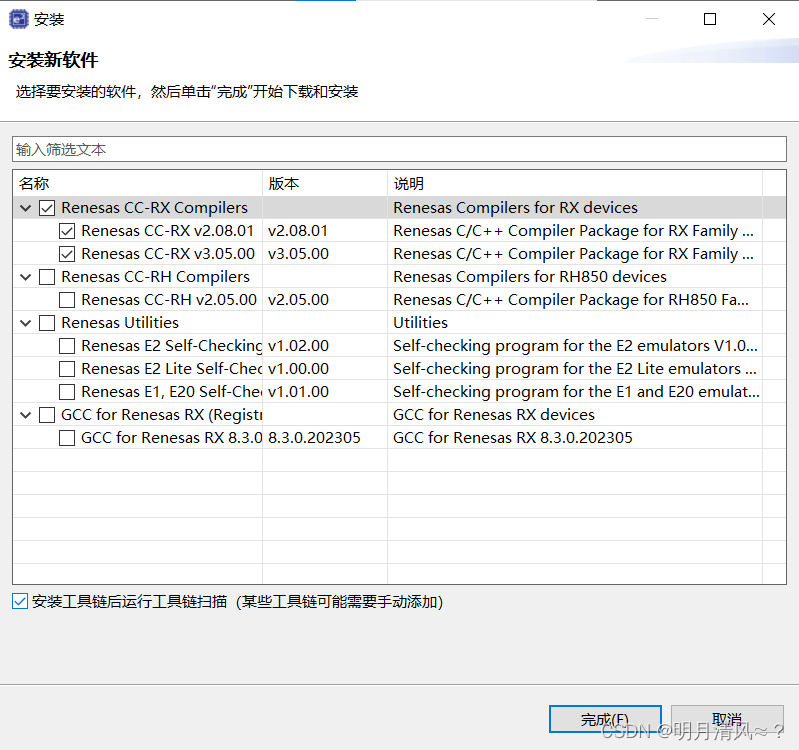Collapse the Renesas CC-RH Compilers group
The height and width of the screenshot is (750, 799).
pyautogui.click(x=25, y=277)
